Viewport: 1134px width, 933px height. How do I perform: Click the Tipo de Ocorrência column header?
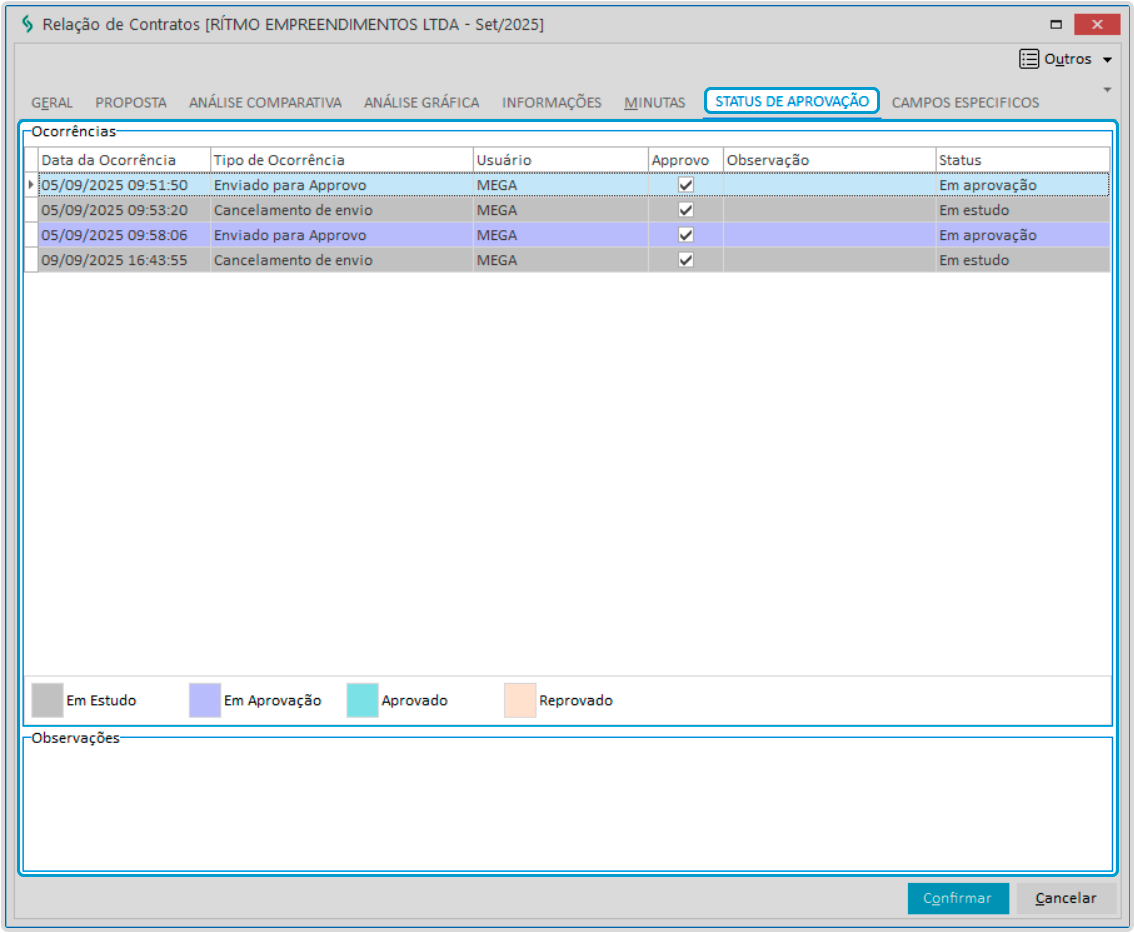pos(341,160)
